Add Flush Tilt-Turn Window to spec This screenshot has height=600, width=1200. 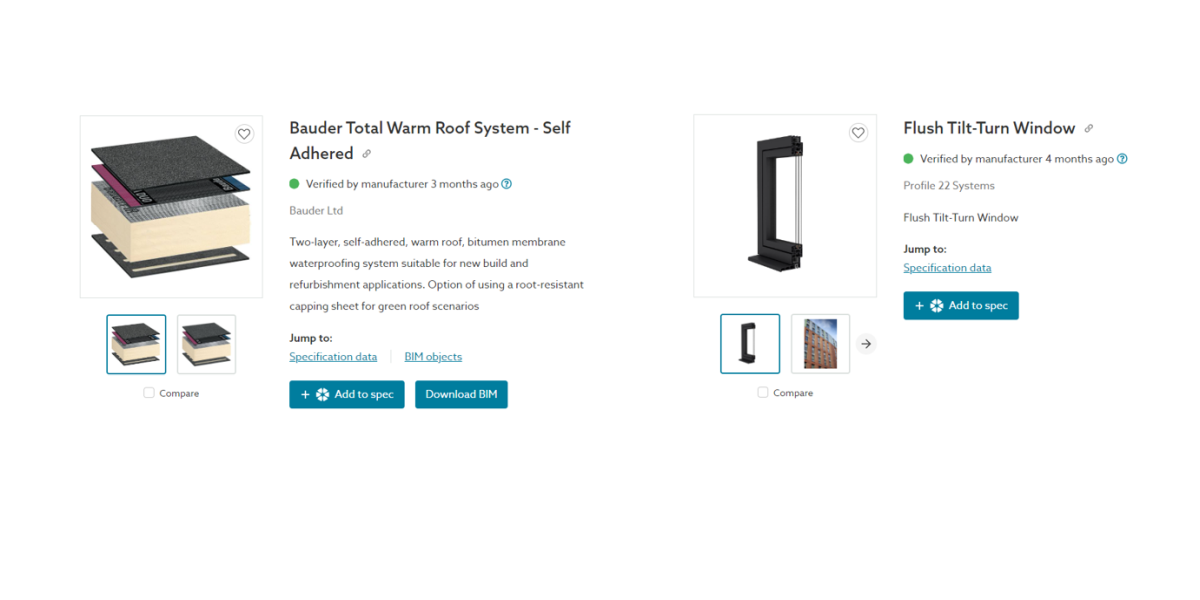click(x=961, y=305)
